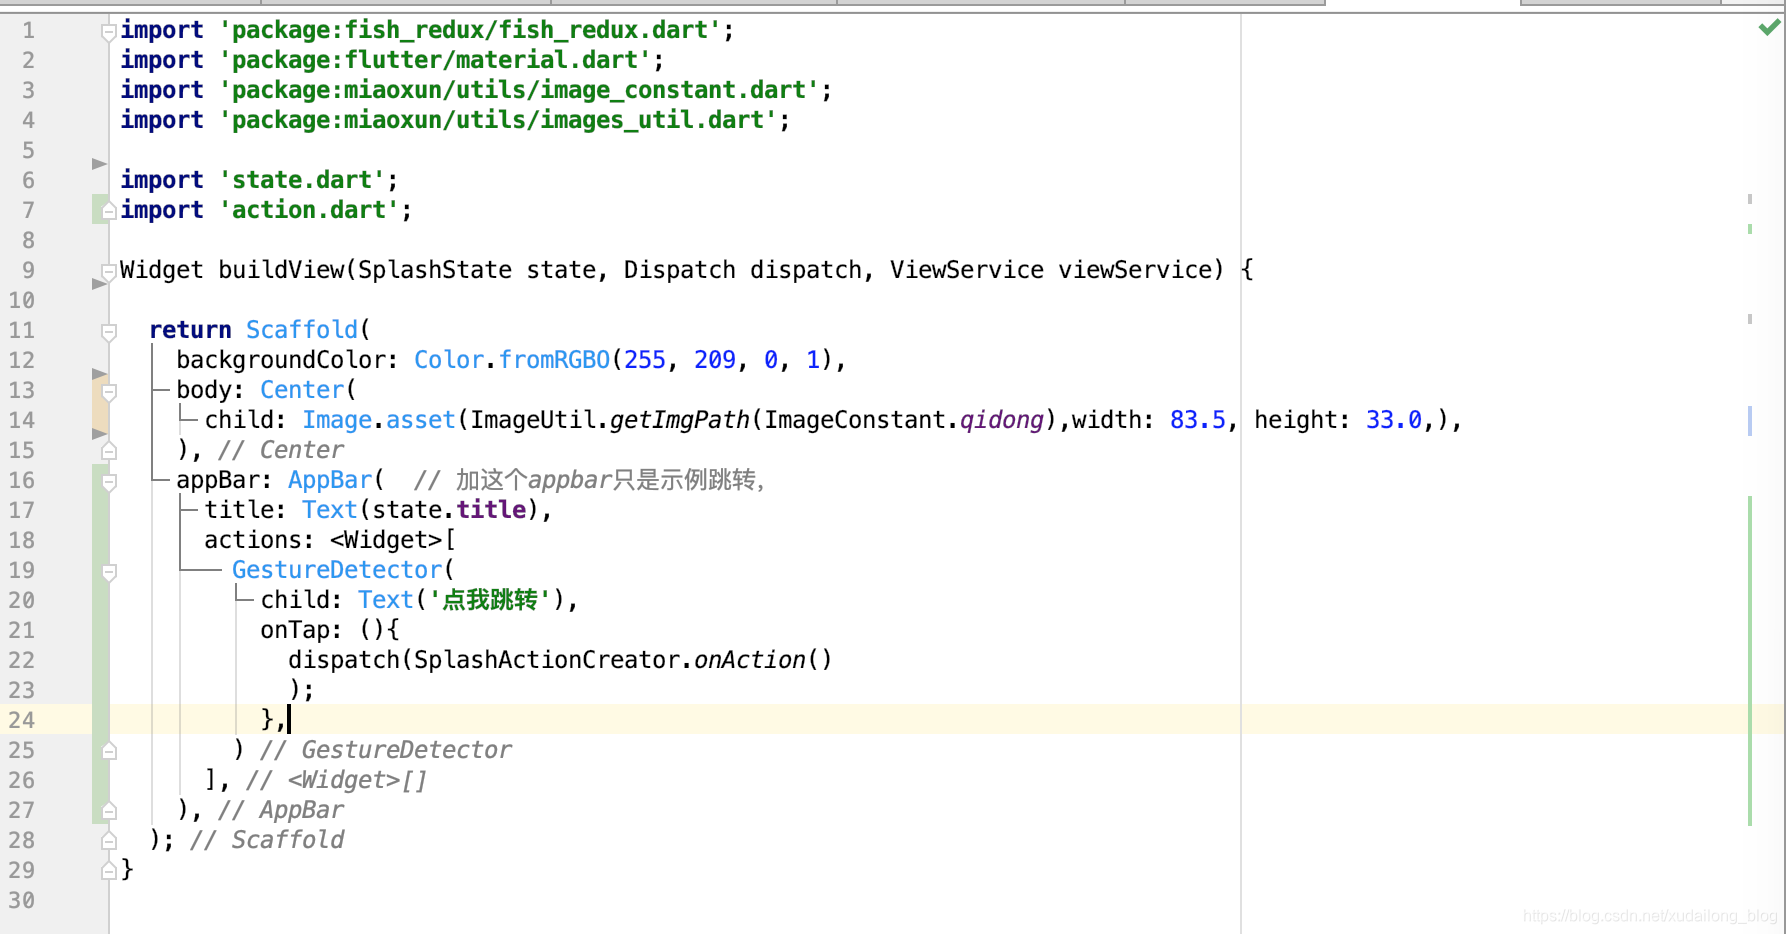
Task: Click the fold end marker beside the // GestureDetector comment
Action: [109, 751]
